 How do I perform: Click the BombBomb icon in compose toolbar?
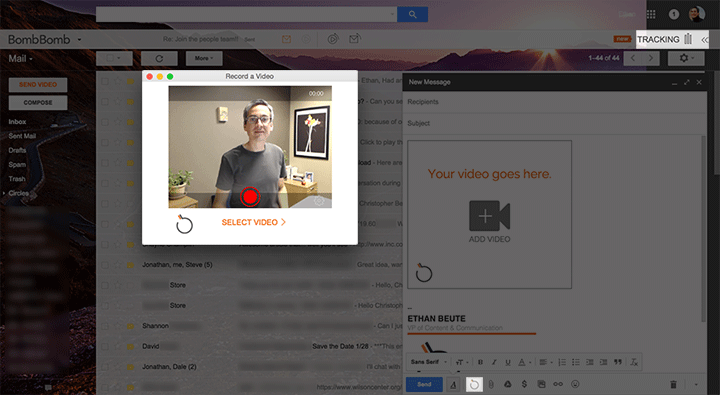pos(474,384)
